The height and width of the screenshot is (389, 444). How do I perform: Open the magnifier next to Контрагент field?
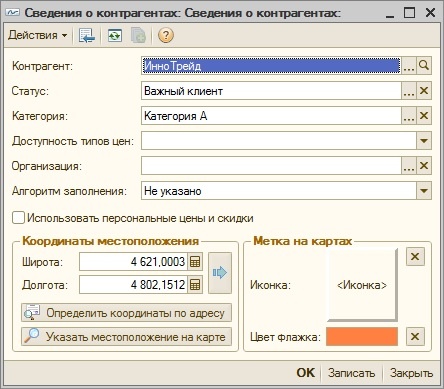424,65
